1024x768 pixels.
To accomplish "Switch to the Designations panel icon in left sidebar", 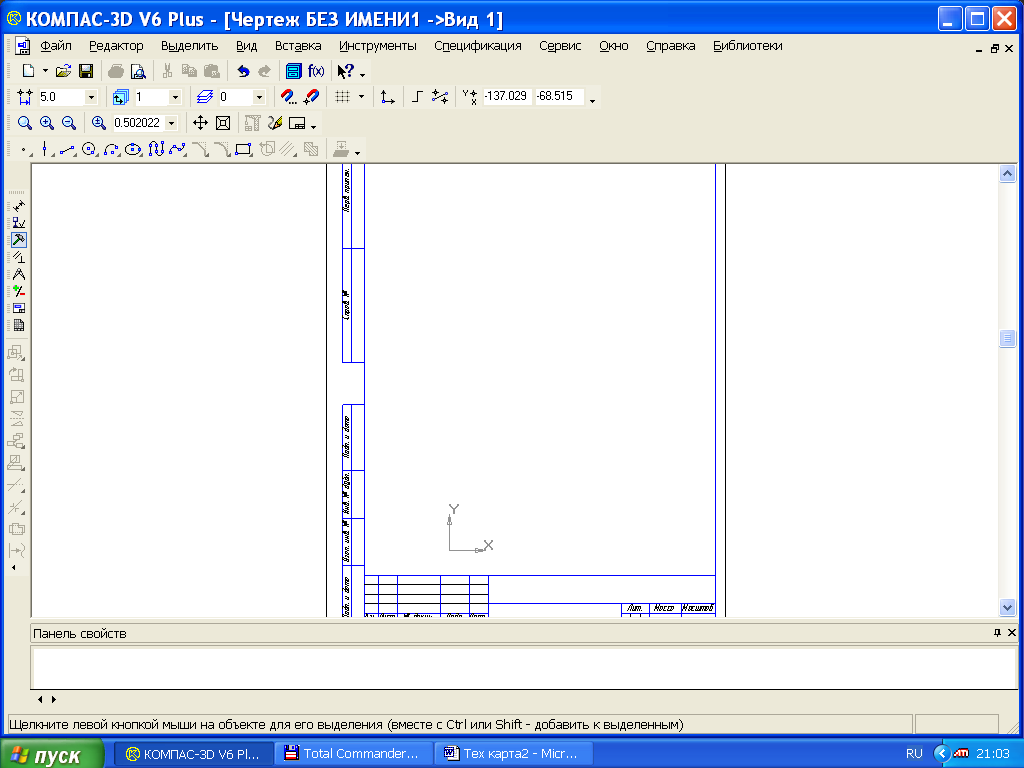I will click(x=19, y=223).
